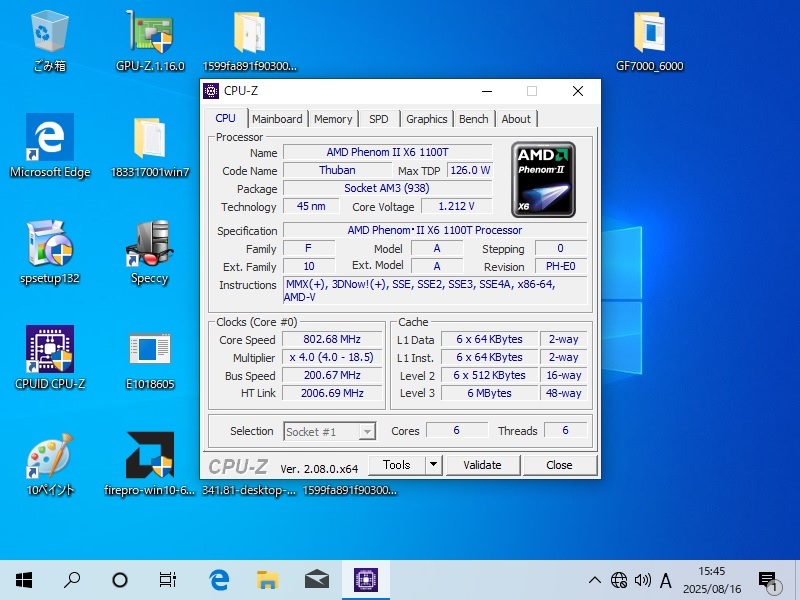
Task: Click the Level 2 value 6 x 512 KBytes
Action: tap(489, 375)
